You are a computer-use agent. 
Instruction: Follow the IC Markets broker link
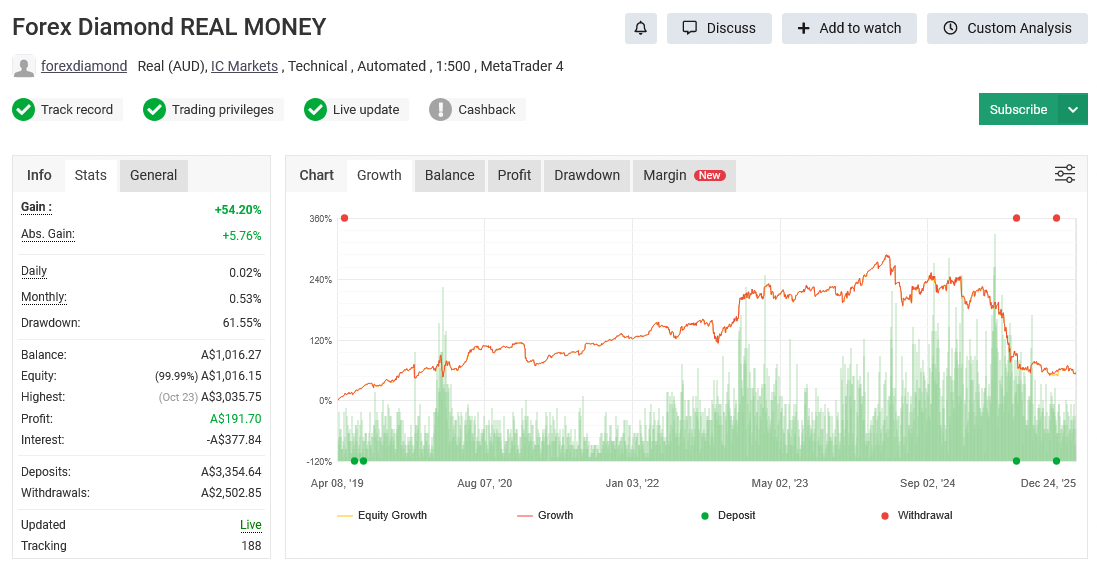pos(244,66)
